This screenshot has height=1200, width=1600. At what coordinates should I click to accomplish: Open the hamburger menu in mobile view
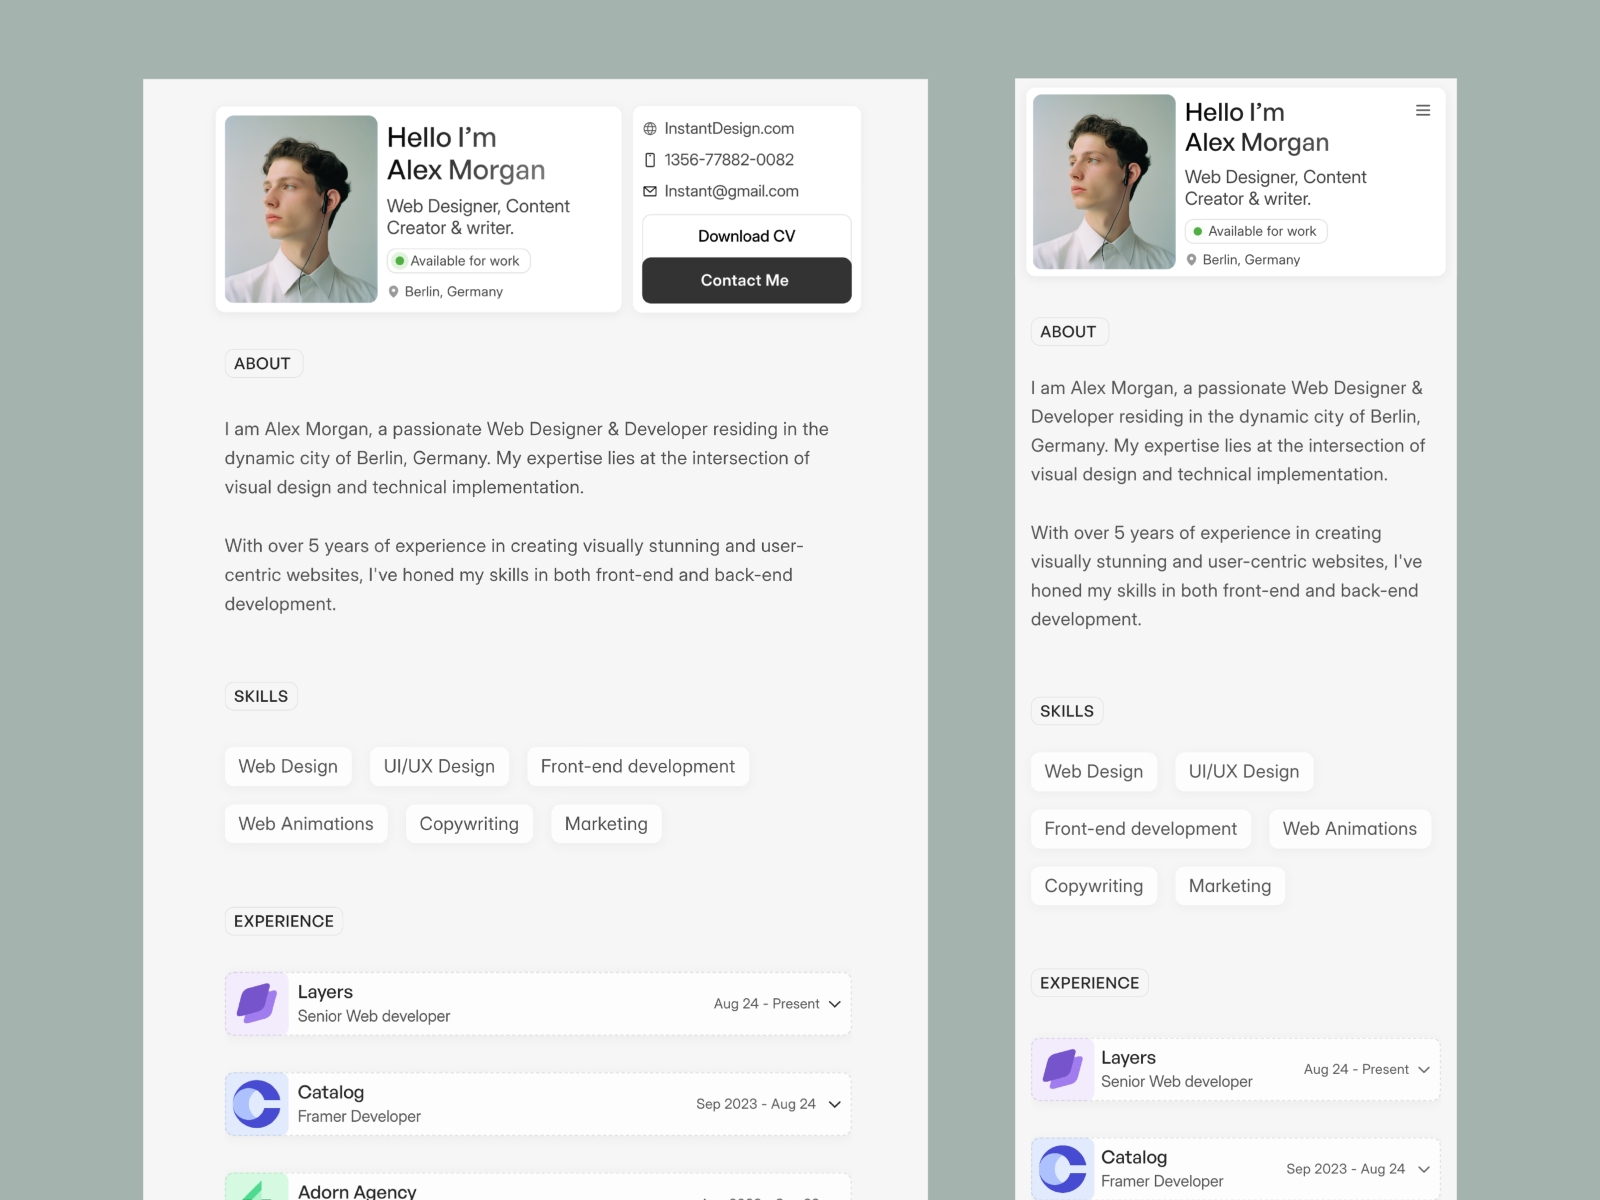coord(1422,111)
